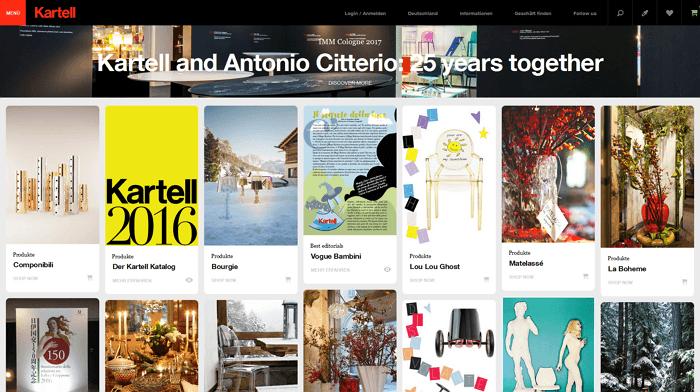
Task: Click eye icon on Der Kartell Katalog card
Action: (189, 280)
